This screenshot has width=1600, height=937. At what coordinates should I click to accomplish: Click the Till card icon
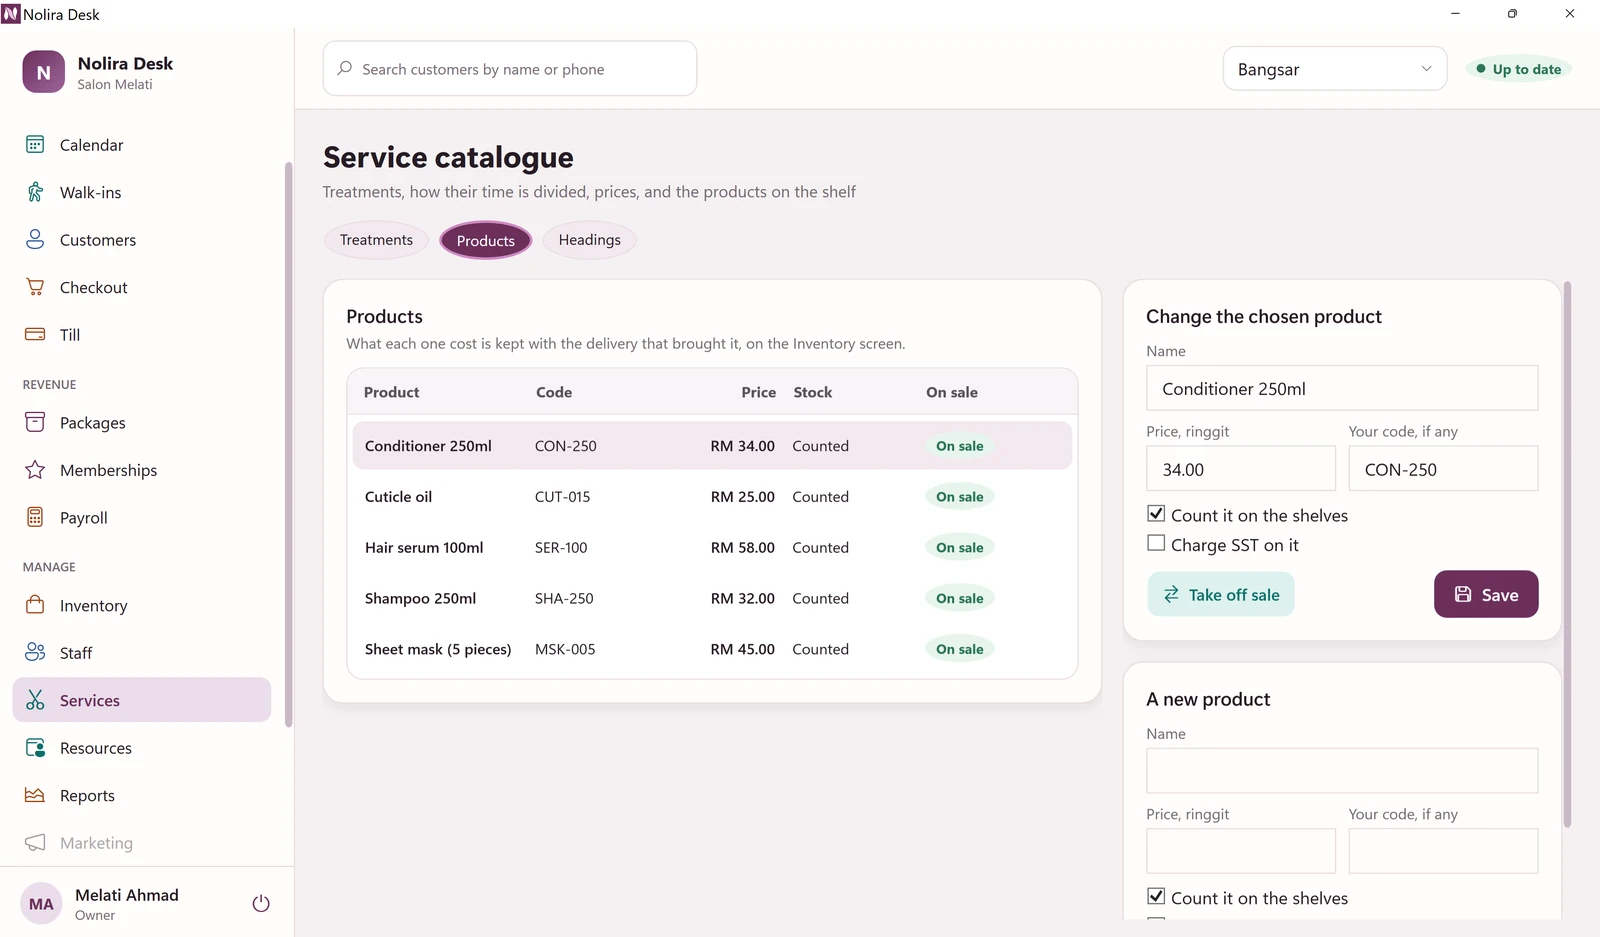coord(35,334)
